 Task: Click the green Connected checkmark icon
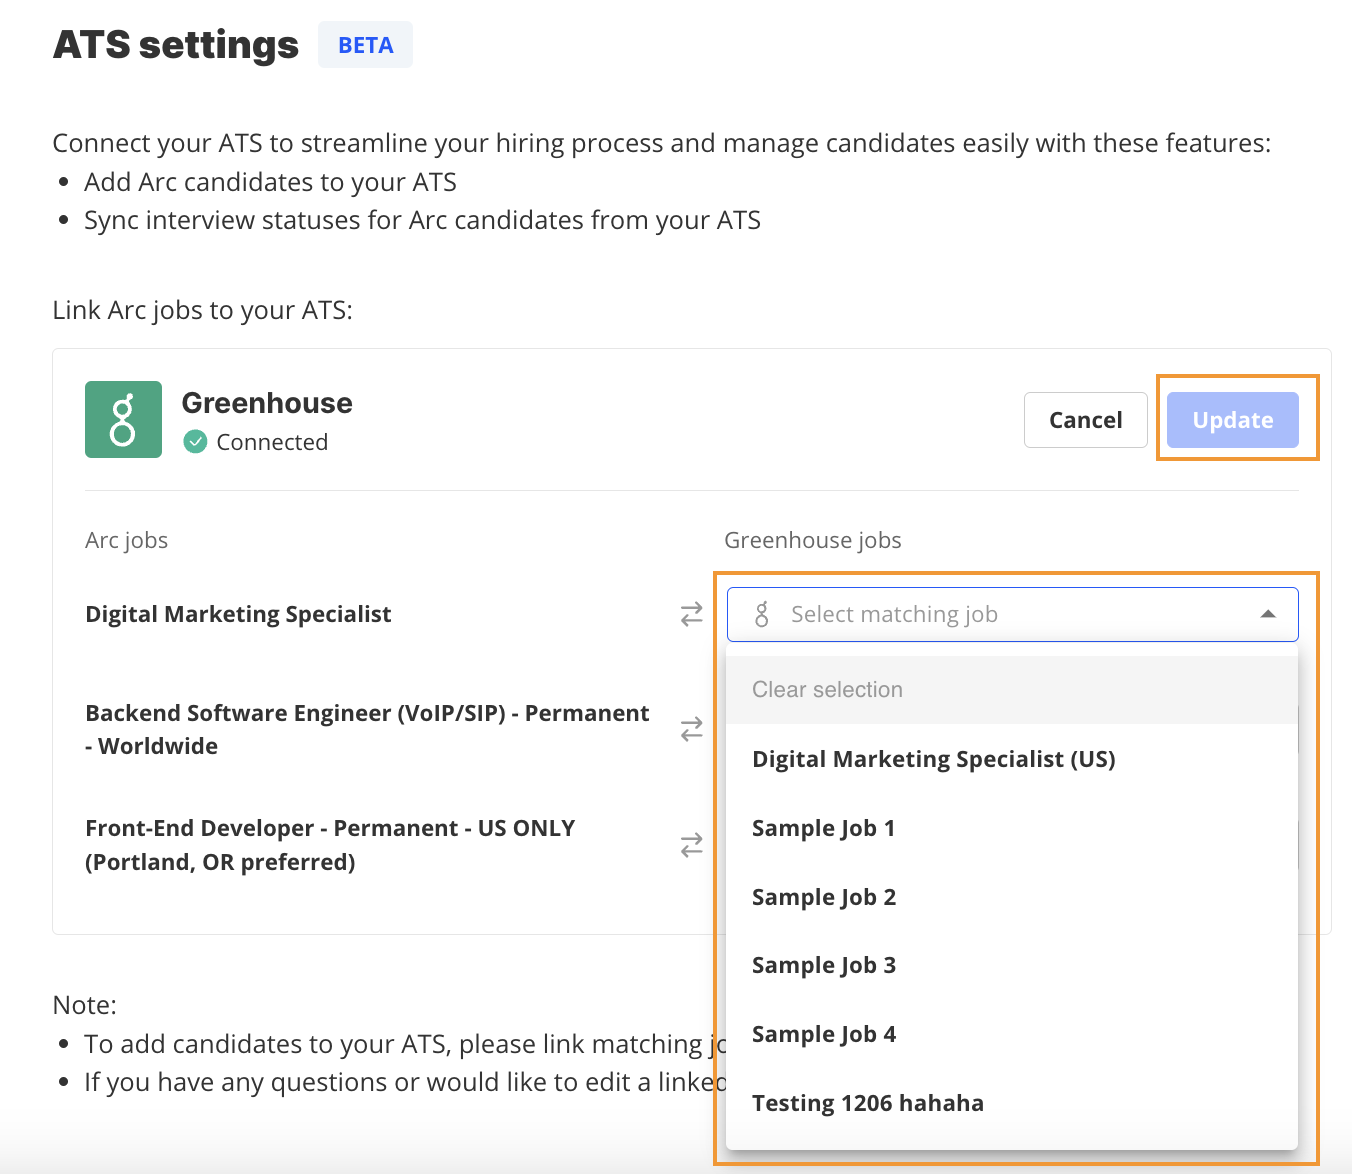point(196,442)
